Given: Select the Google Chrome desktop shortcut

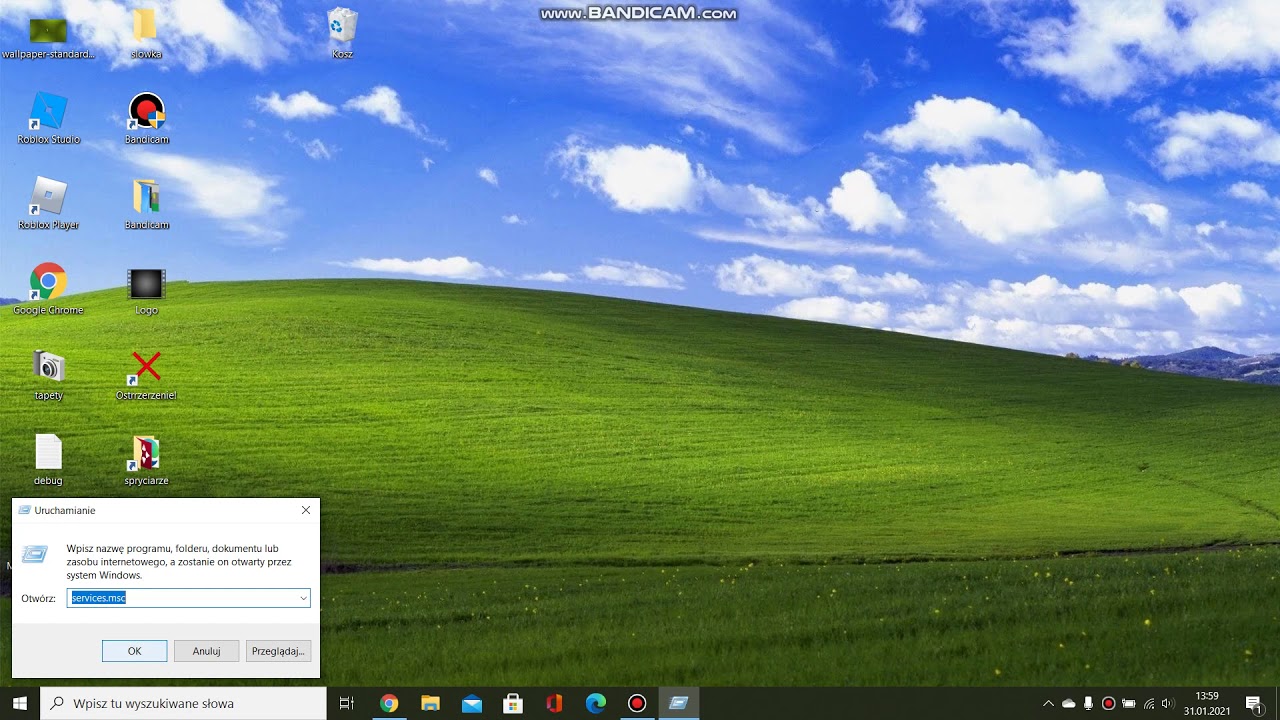Looking at the screenshot, I should (48, 290).
